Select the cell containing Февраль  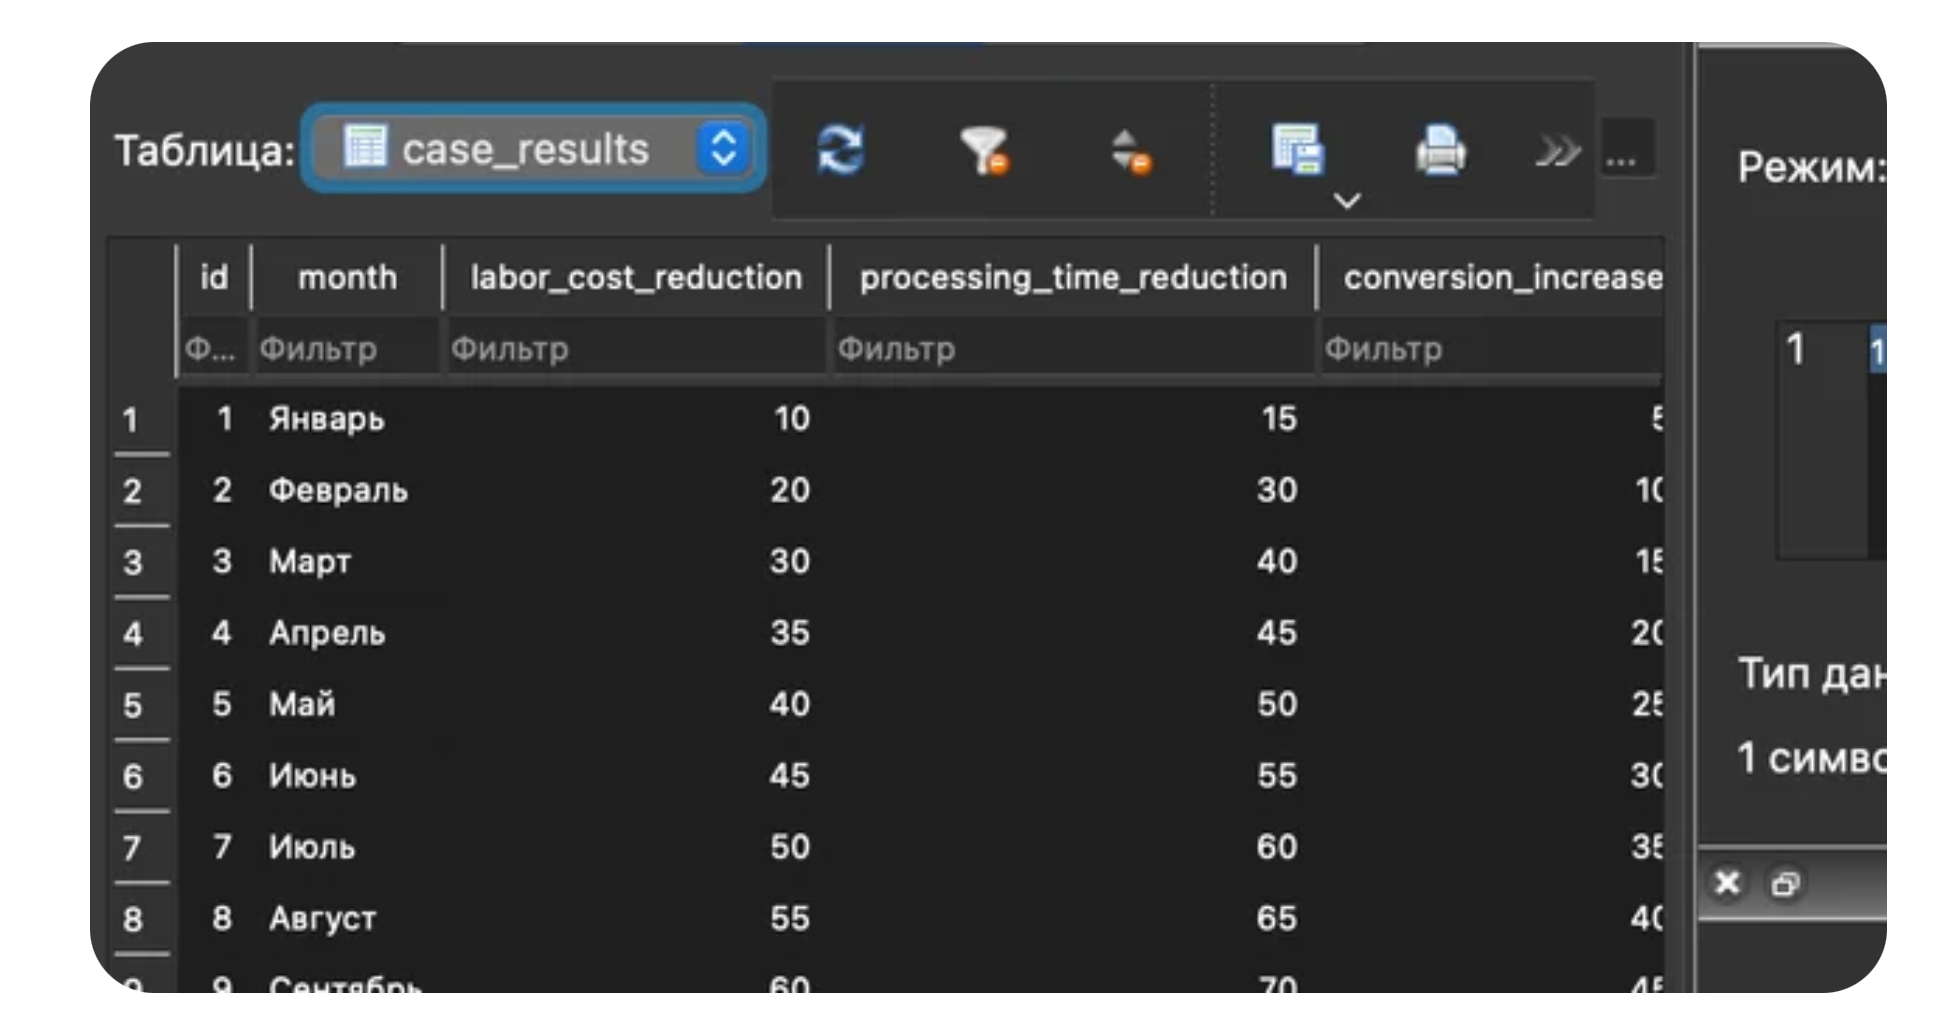pyautogui.click(x=338, y=490)
